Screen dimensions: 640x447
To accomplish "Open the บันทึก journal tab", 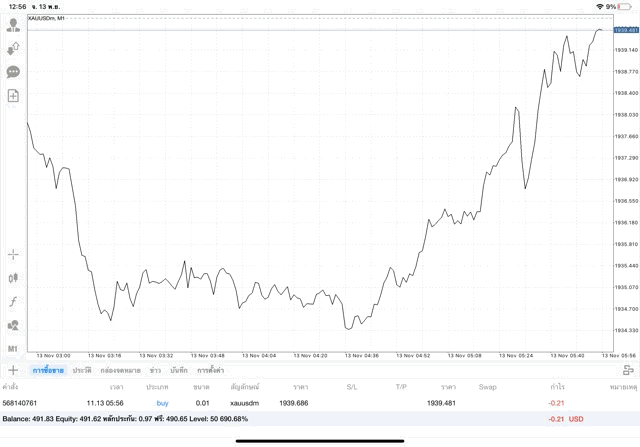I will (179, 370).
